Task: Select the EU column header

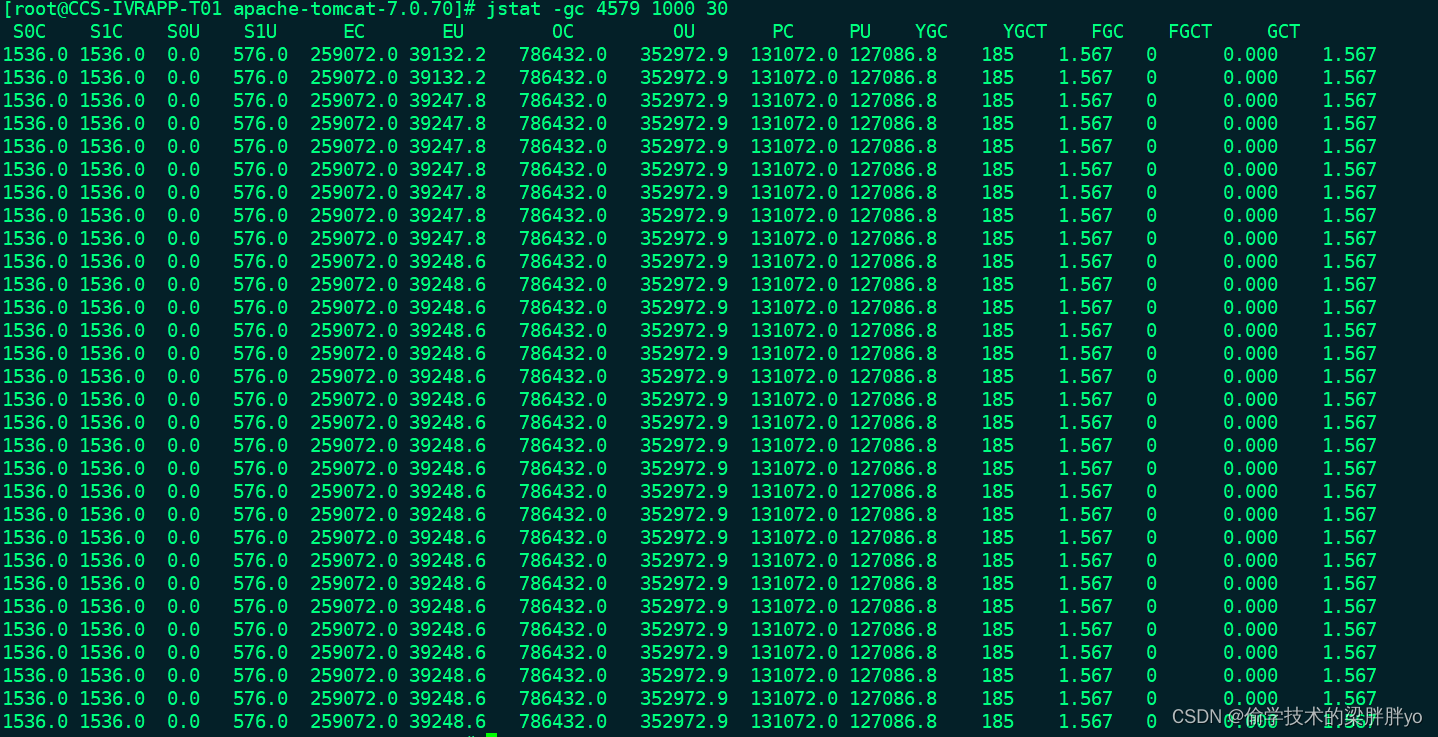Action: tap(453, 32)
